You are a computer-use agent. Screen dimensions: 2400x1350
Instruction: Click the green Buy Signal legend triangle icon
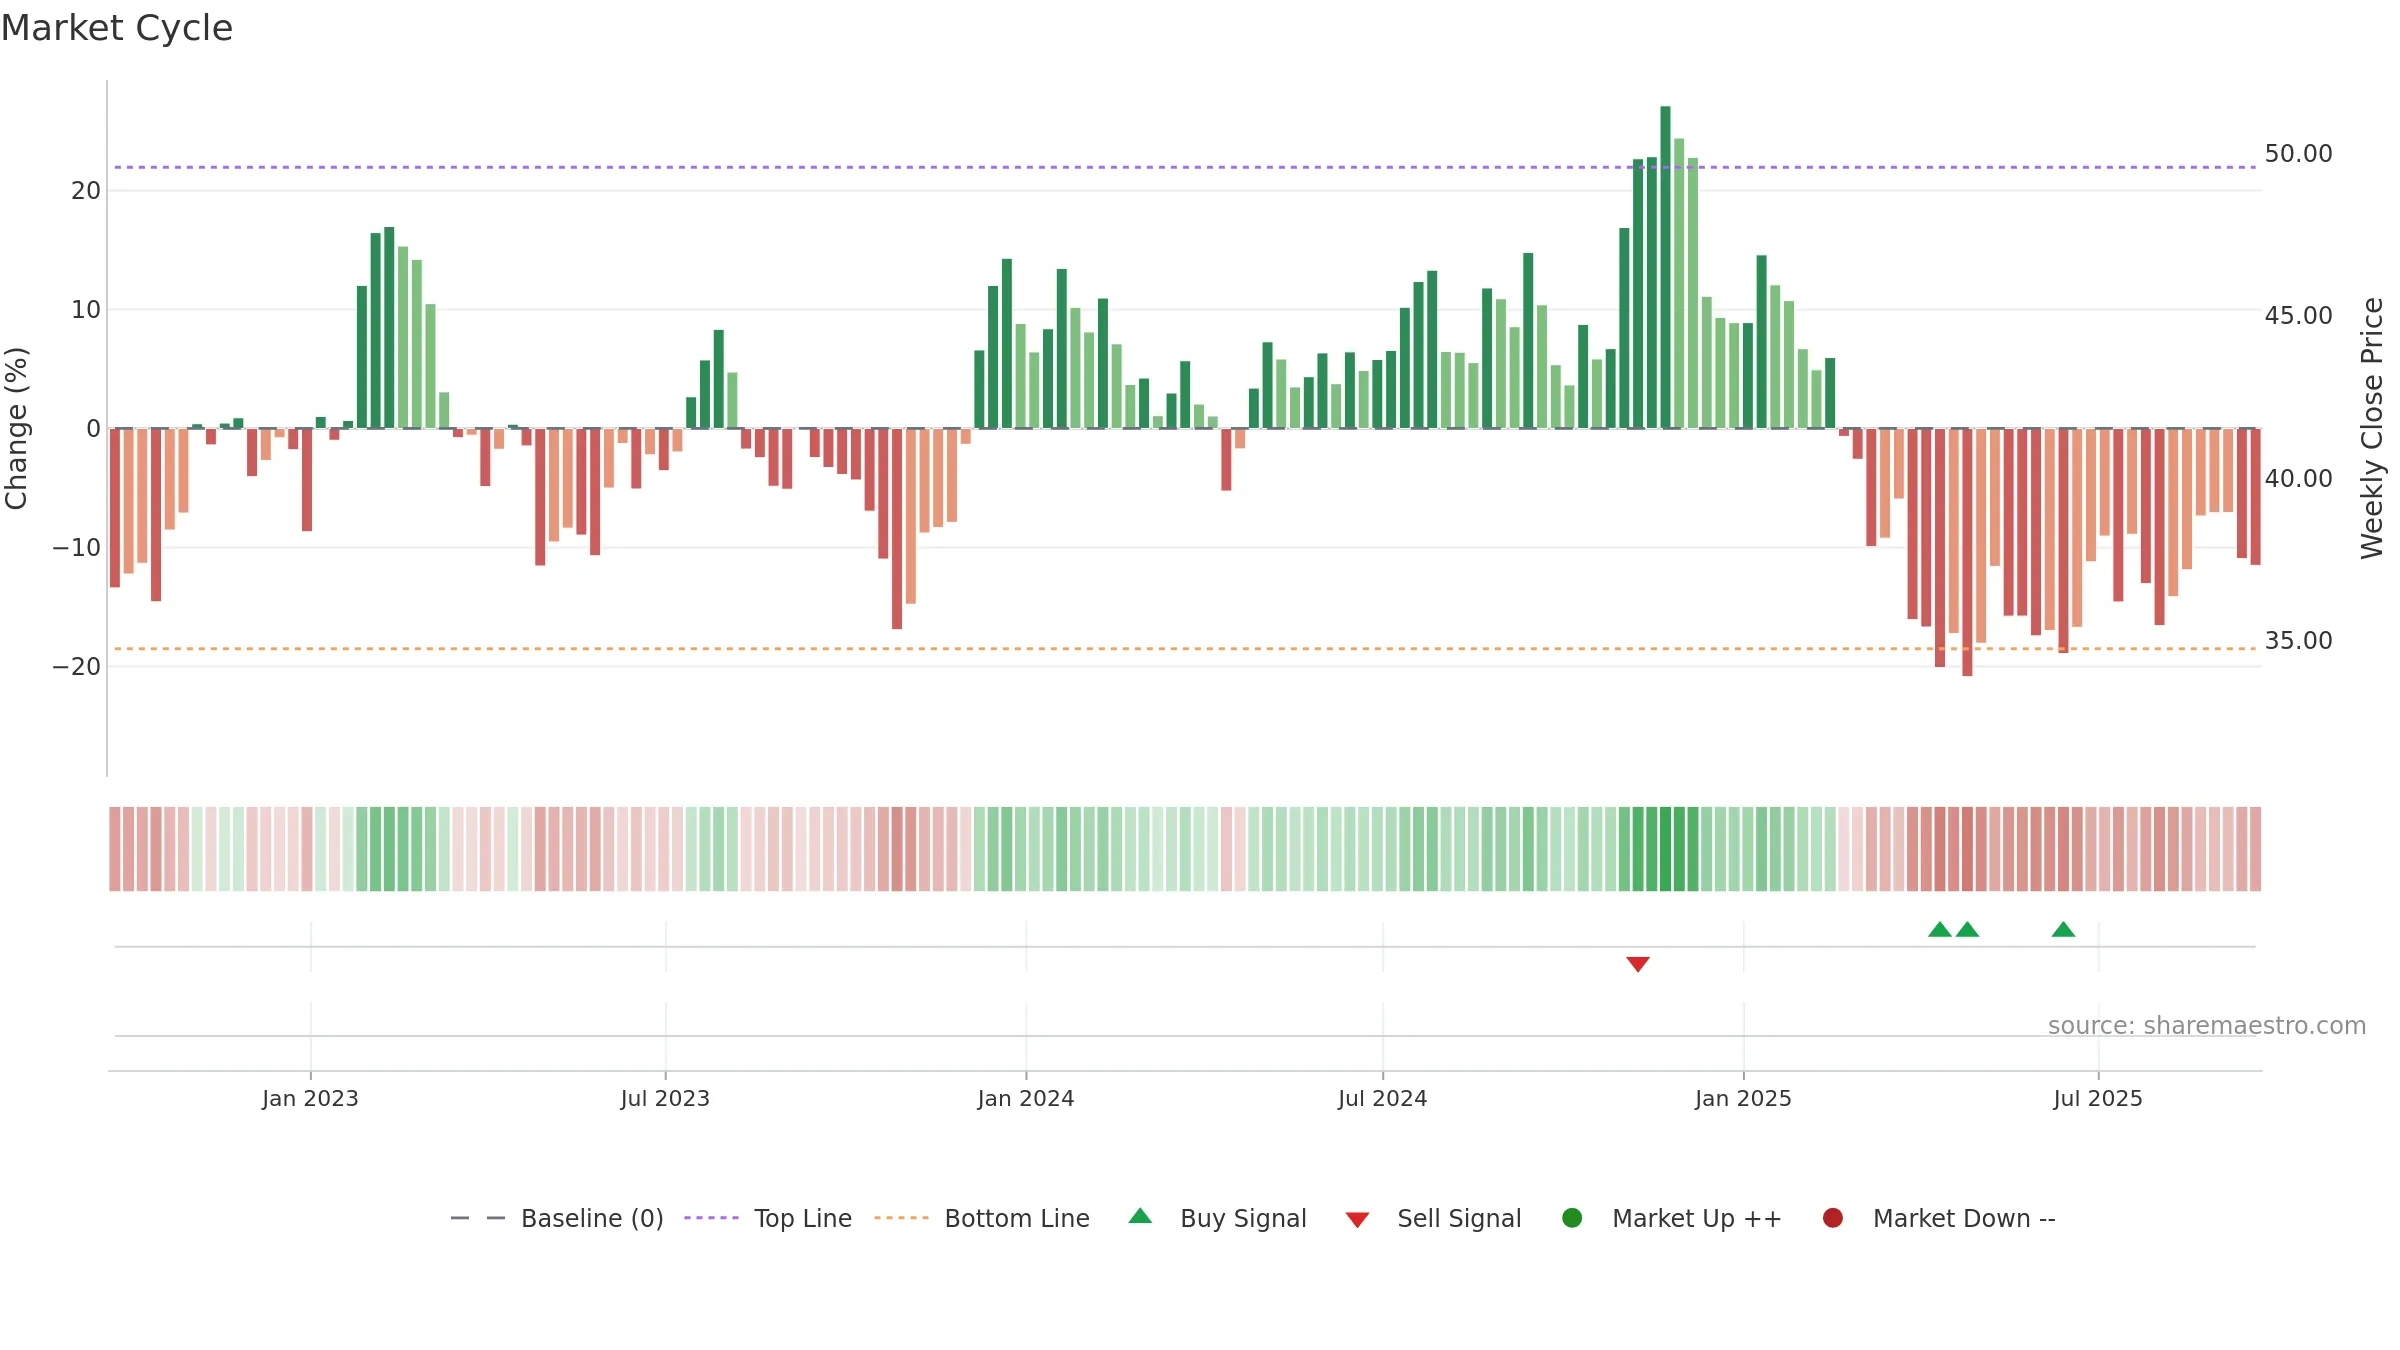(x=1140, y=1216)
